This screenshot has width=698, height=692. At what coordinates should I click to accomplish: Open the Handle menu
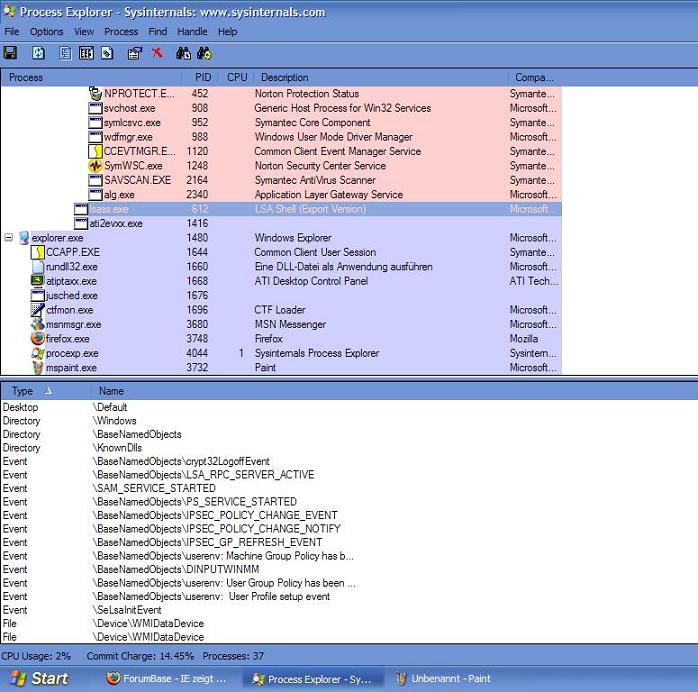click(192, 32)
